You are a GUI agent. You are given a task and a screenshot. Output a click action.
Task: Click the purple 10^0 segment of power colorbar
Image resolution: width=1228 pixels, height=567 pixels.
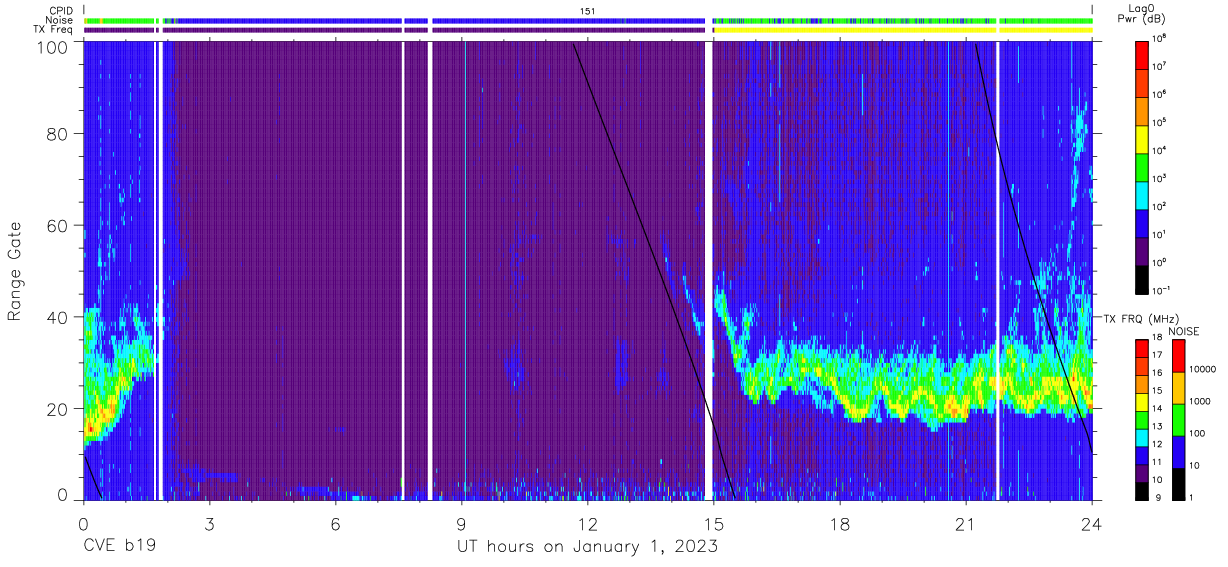pyautogui.click(x=1143, y=250)
